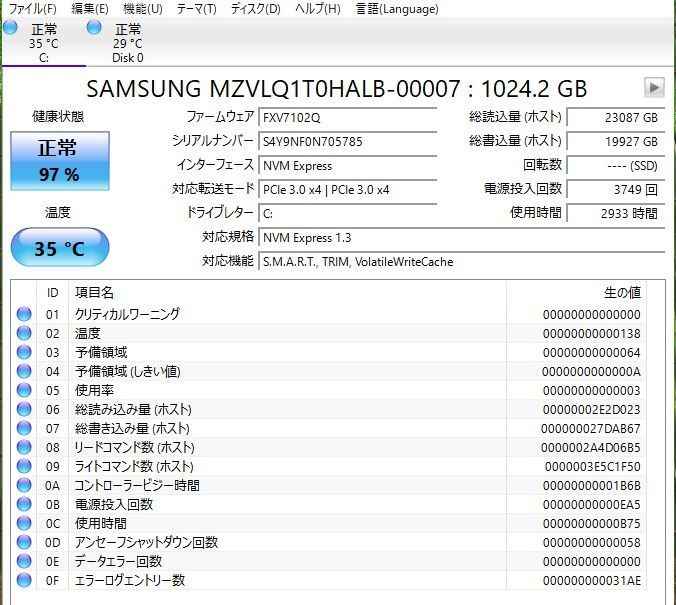Screen dimensions: 676x605
Task: Click the Disk 0 status orb in the top bar
Action: (x=94, y=28)
